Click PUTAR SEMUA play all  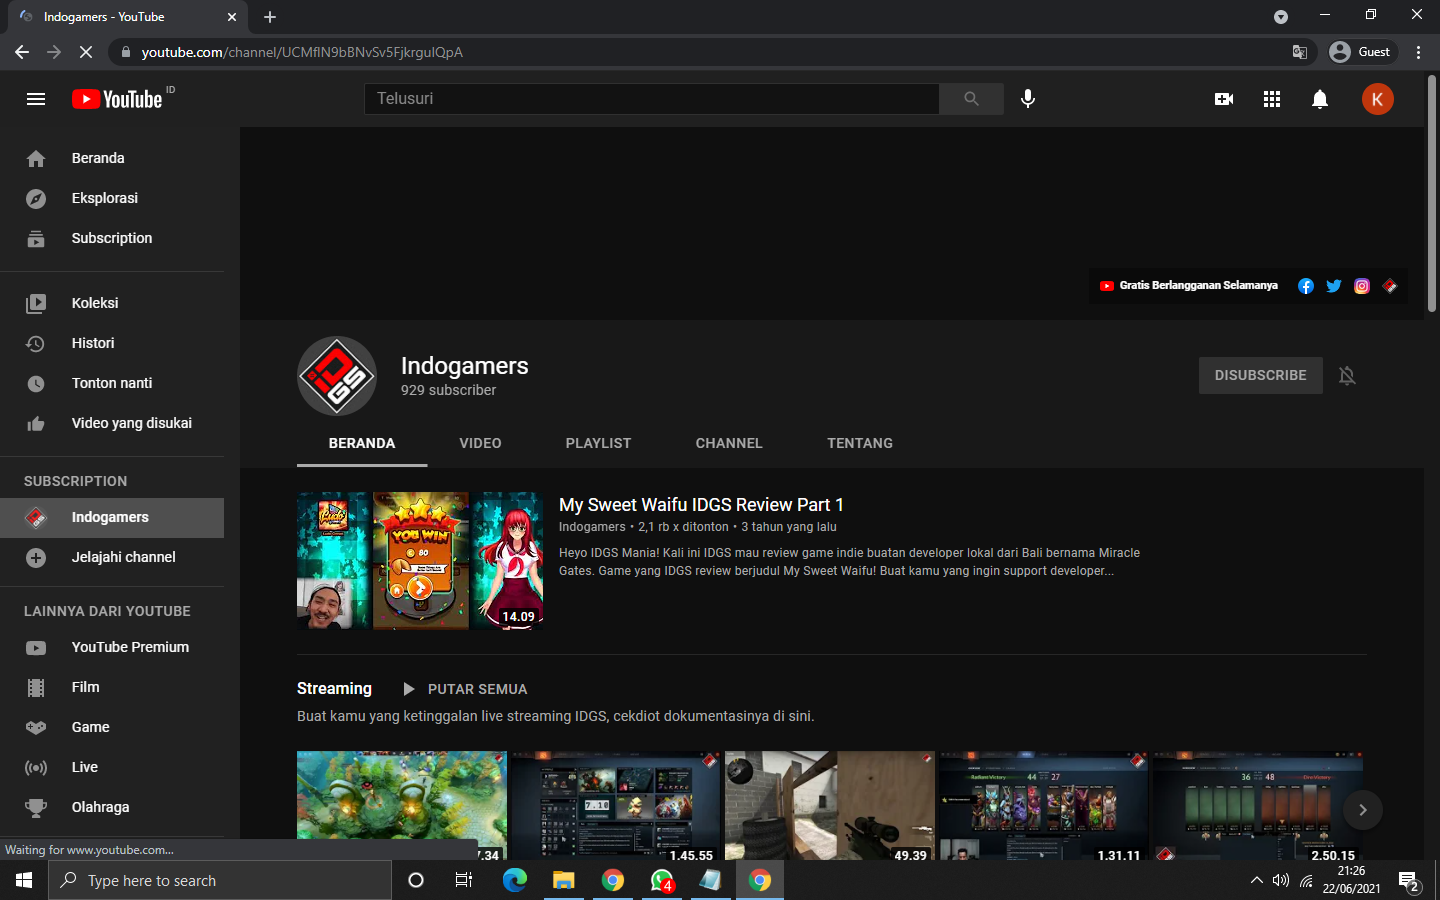pyautogui.click(x=465, y=689)
